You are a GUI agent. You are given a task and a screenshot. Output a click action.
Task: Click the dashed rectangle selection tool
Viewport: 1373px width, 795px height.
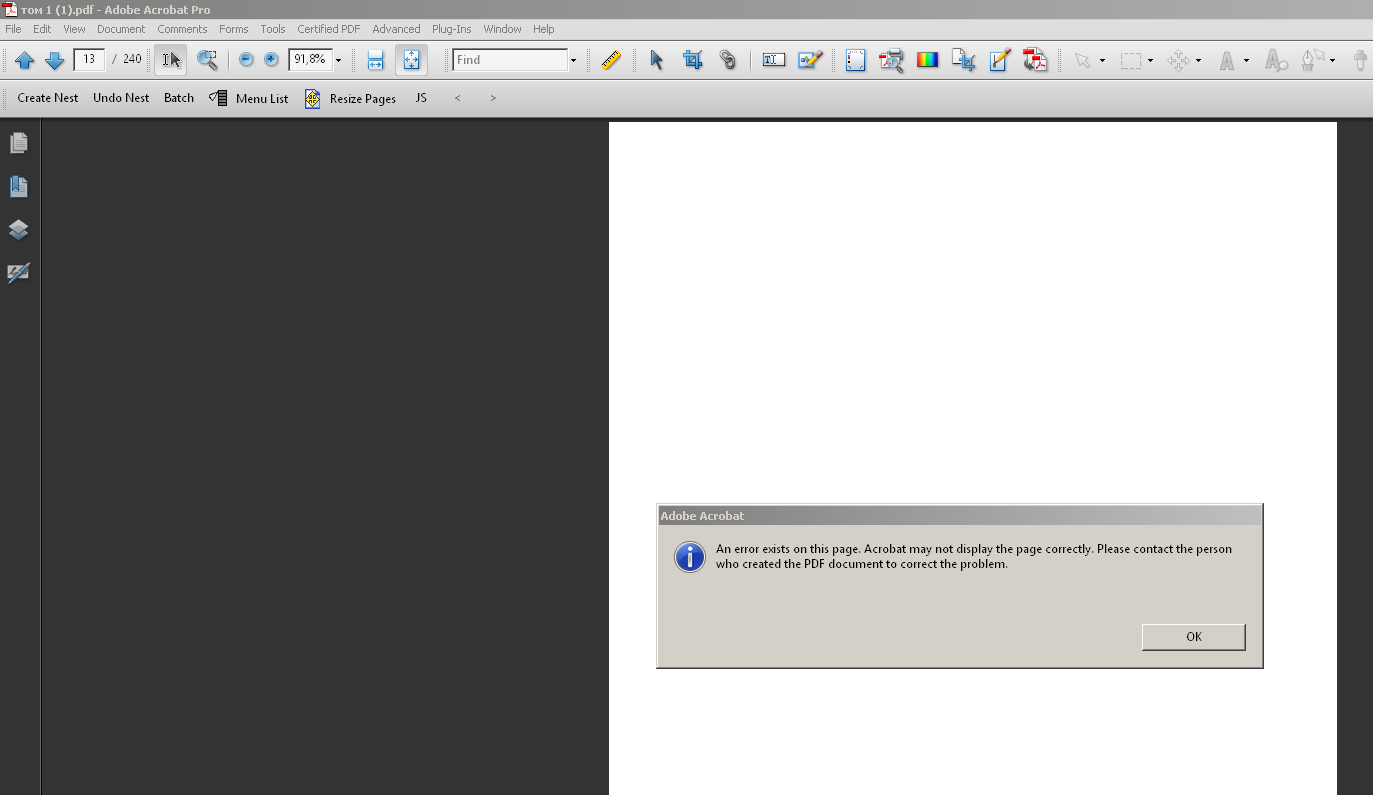pyautogui.click(x=1130, y=60)
